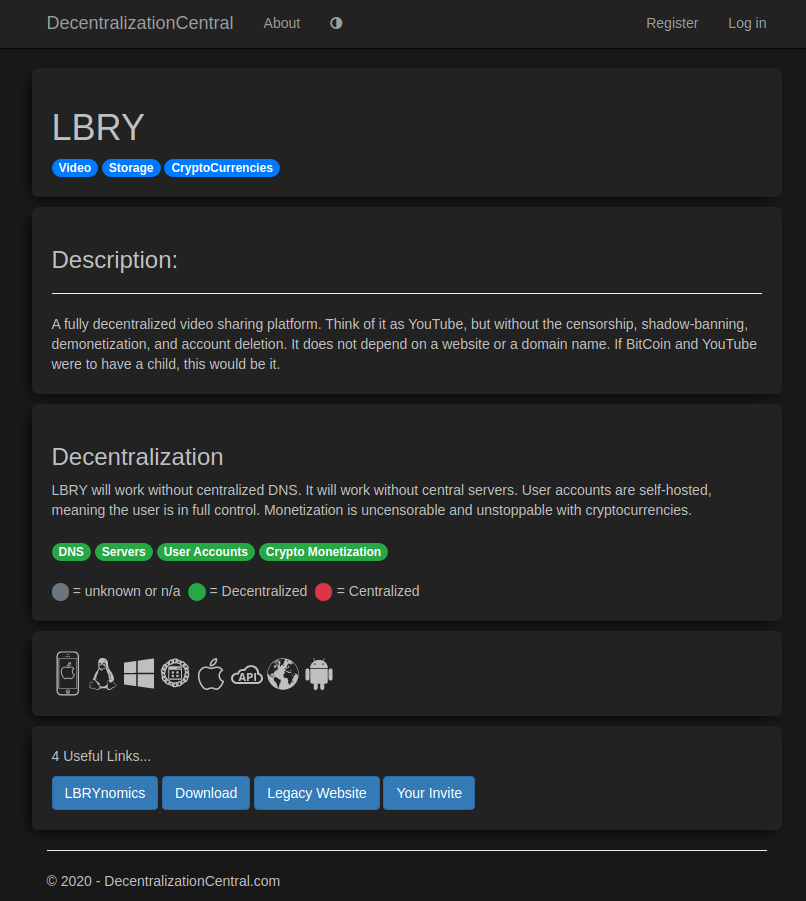Click the green Decentralized legend dot

197,592
